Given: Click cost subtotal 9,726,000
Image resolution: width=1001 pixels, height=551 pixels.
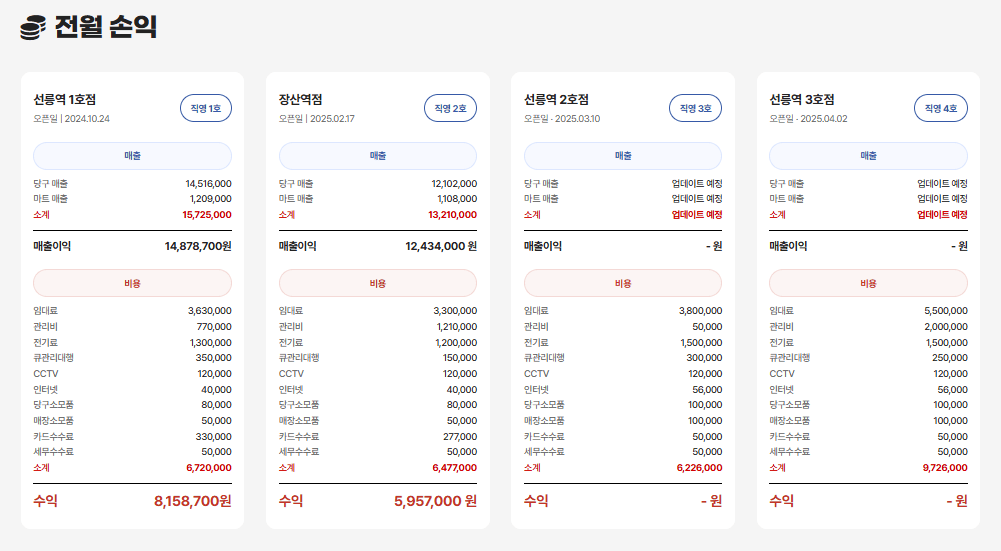Looking at the screenshot, I should click(945, 468).
